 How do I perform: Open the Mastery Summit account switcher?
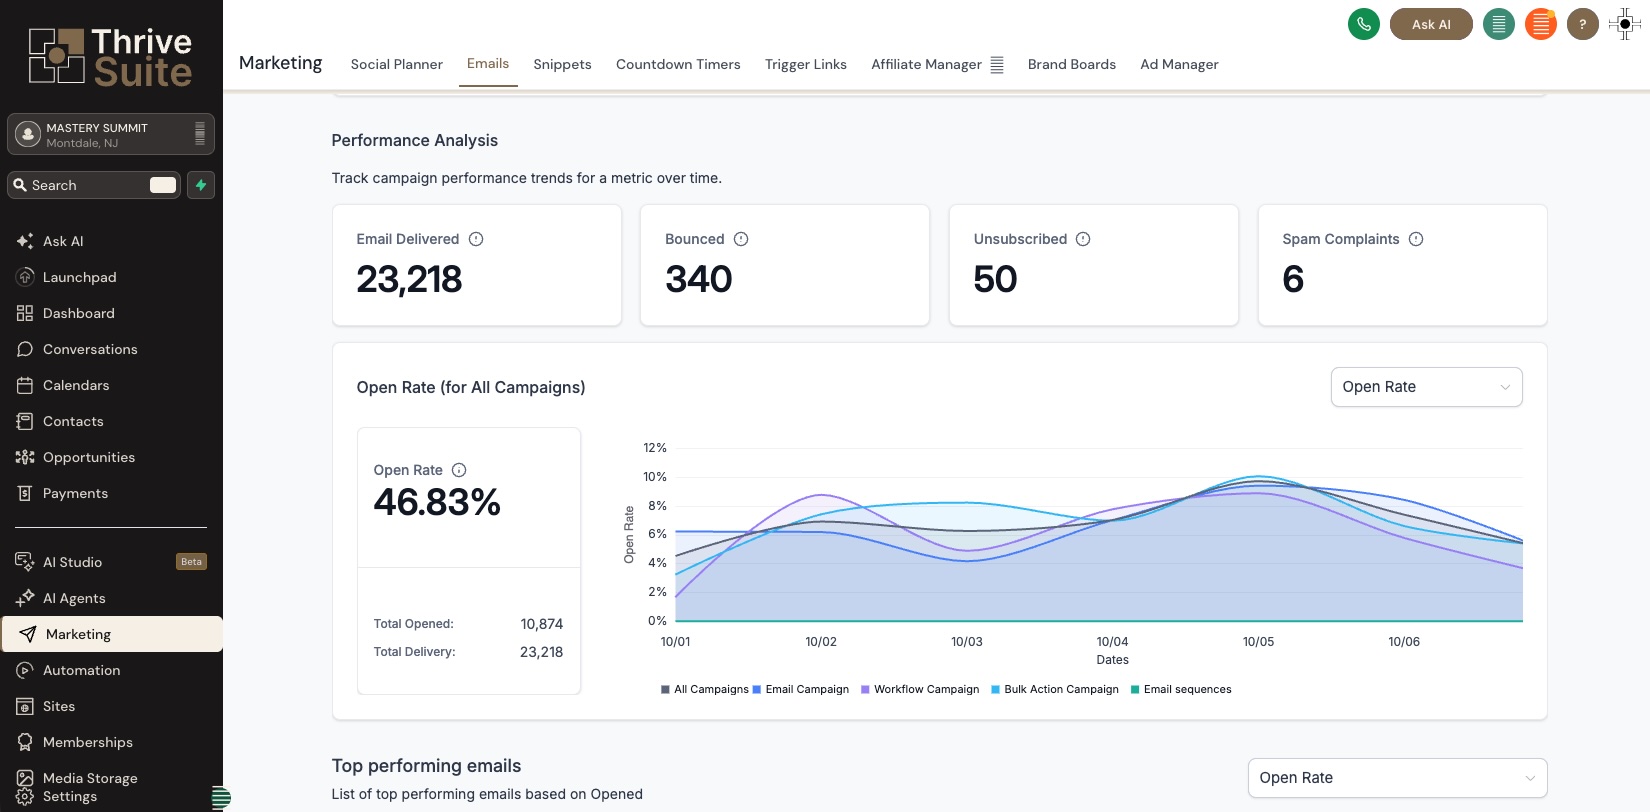111,134
